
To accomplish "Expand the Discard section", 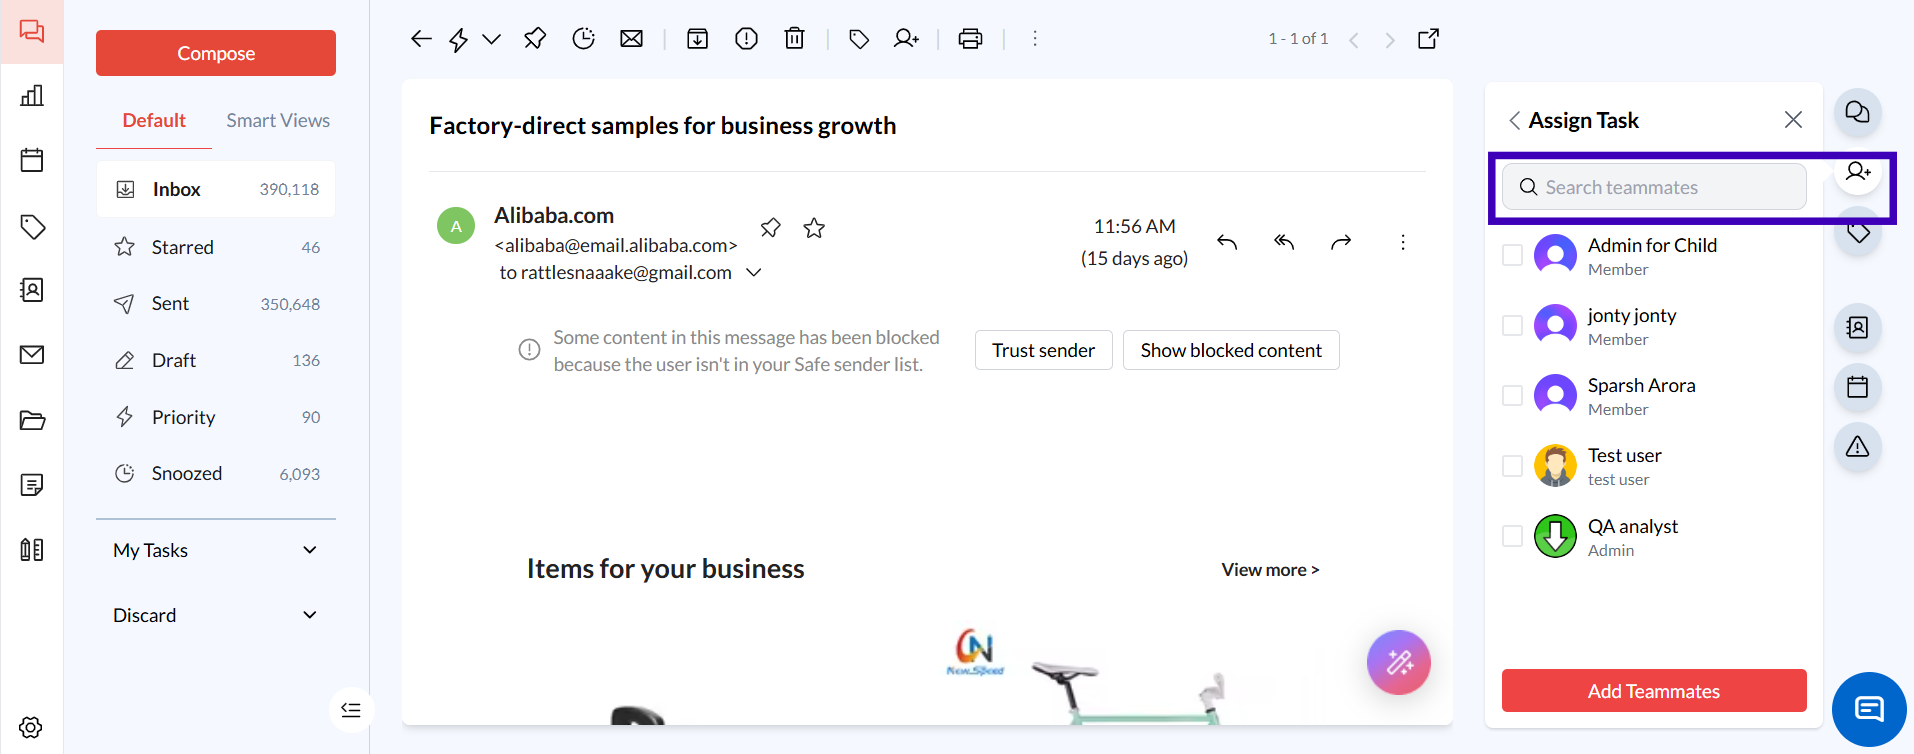I will click(309, 615).
